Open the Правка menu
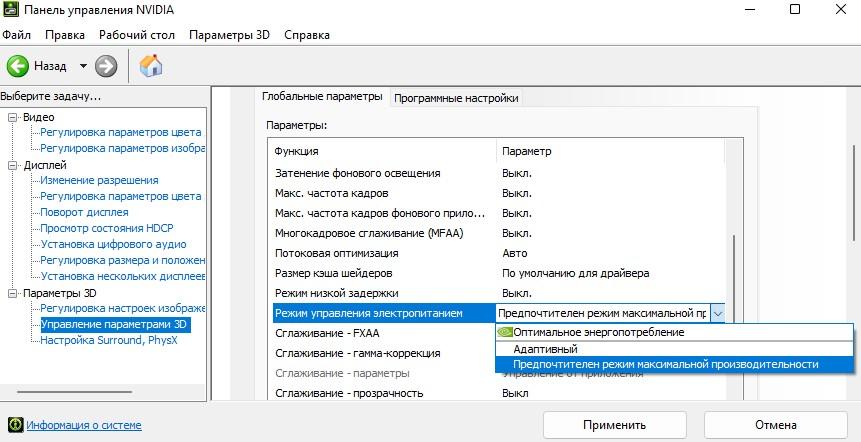 65,35
